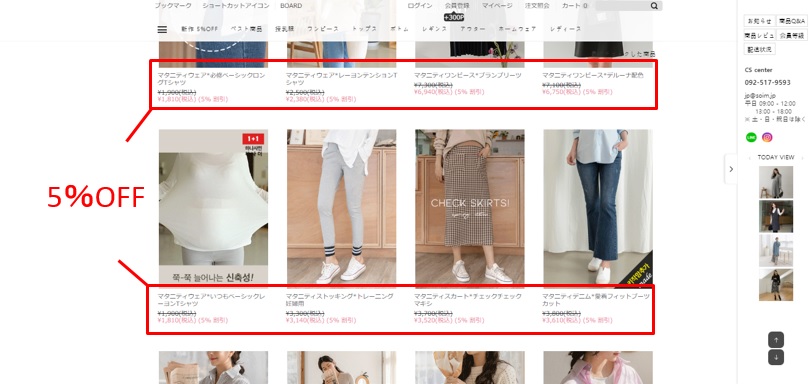Click ¥3,520 discounted price text
The height and width of the screenshot is (384, 811).
click(x=449, y=320)
